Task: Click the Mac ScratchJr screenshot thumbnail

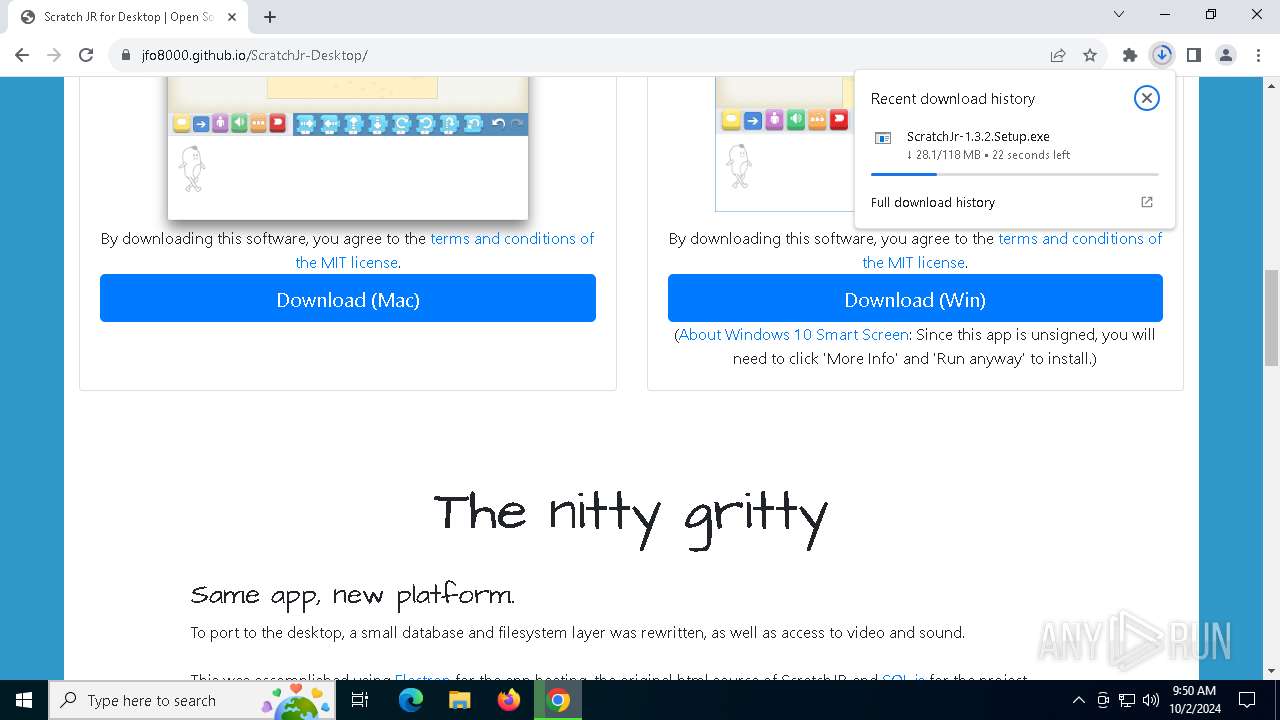Action: 348,148
